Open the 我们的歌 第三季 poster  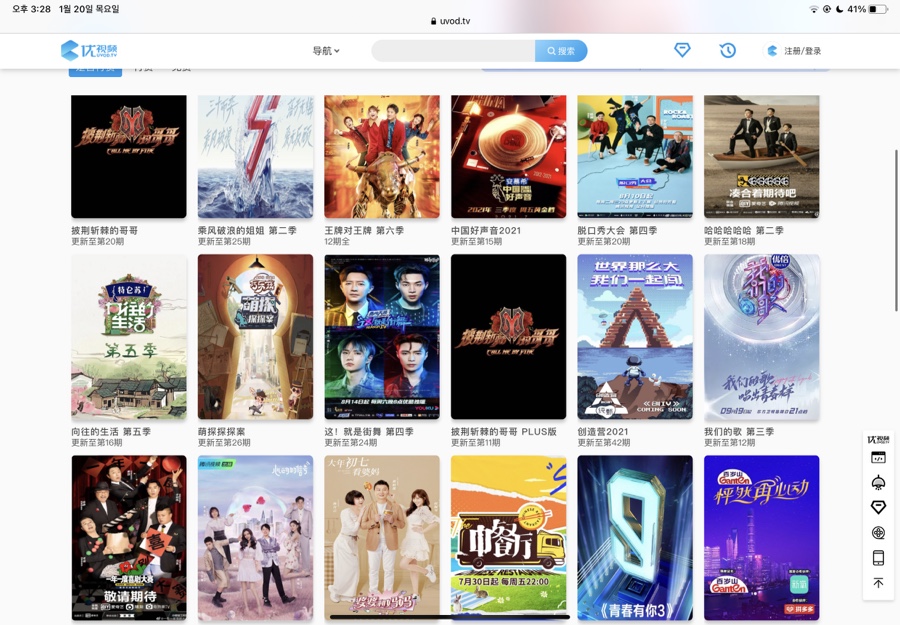[762, 337]
